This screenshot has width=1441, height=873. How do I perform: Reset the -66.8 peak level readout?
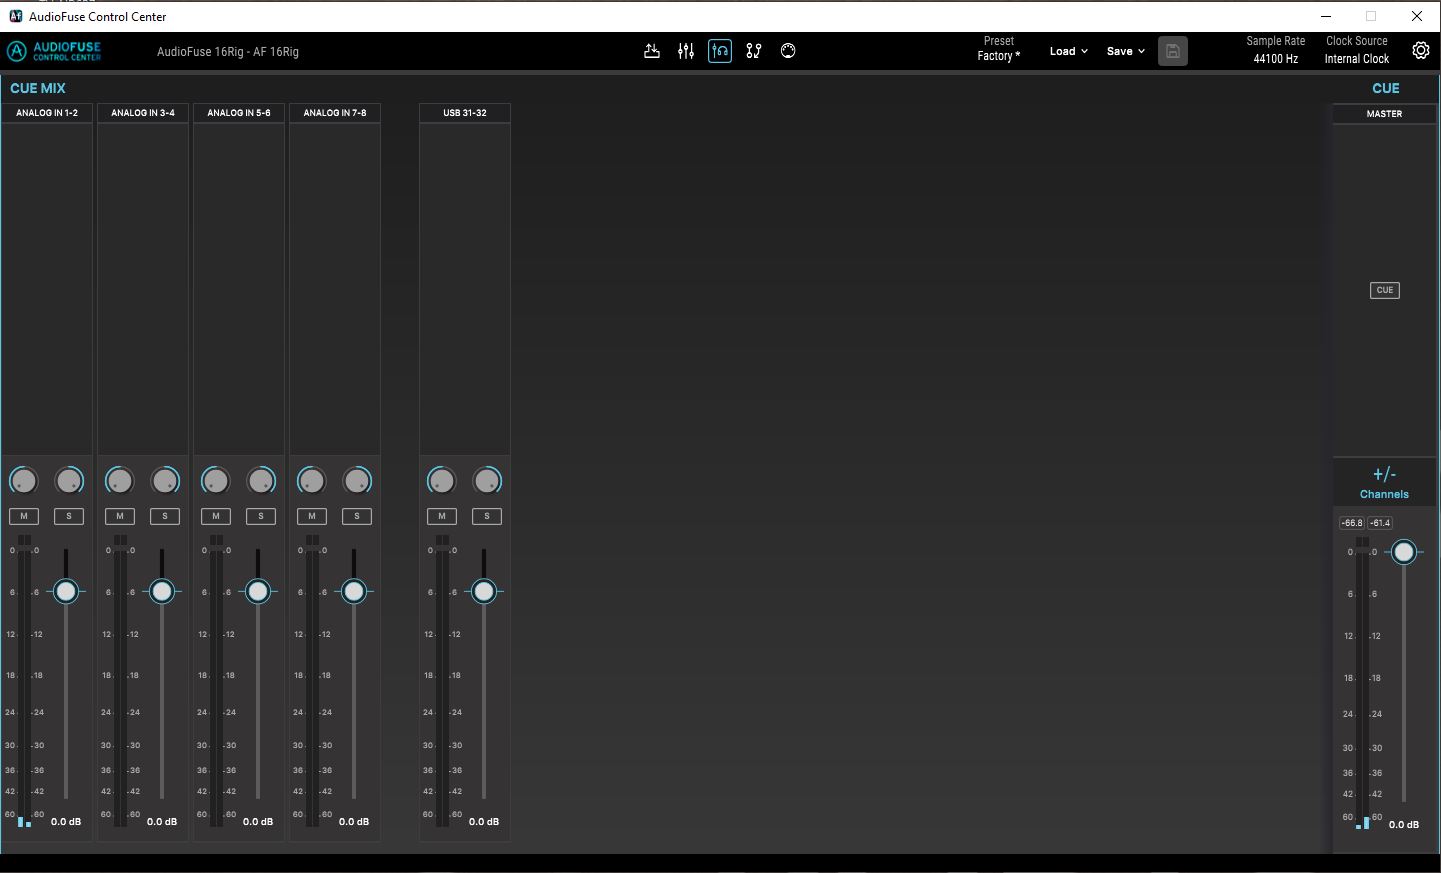click(1351, 522)
